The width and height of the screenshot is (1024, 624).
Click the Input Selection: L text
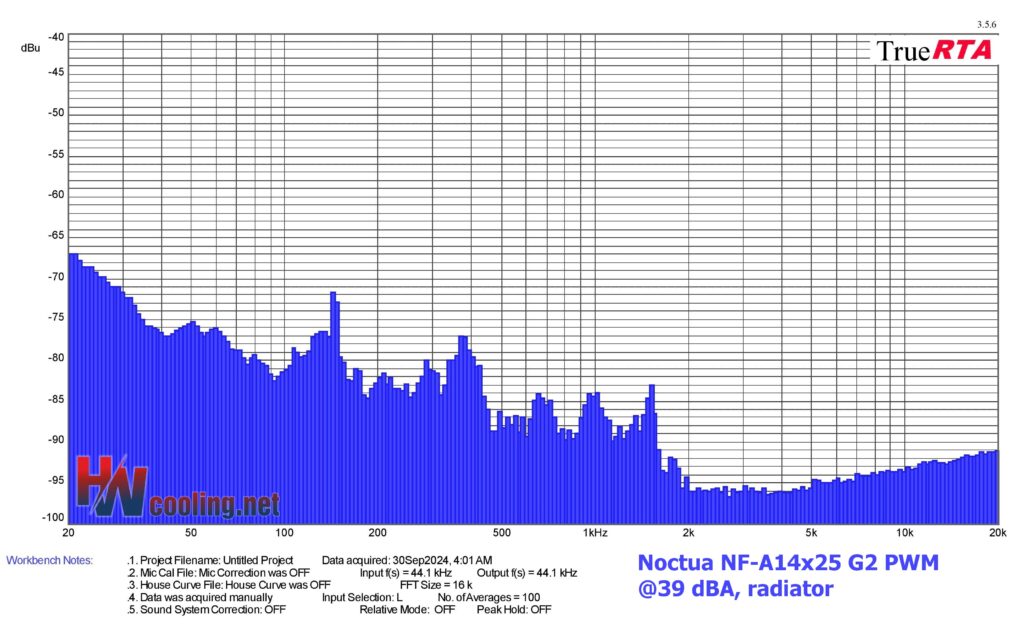pos(361,597)
